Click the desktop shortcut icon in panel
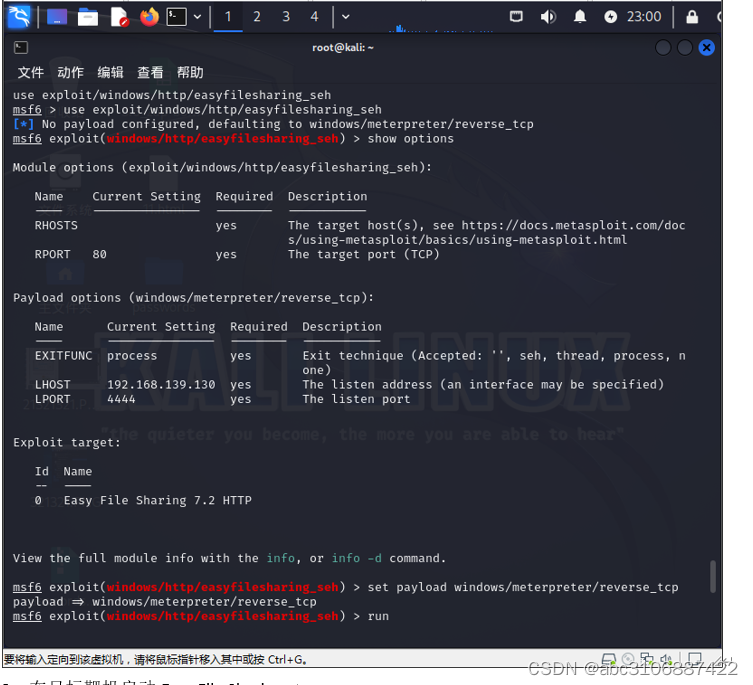Image resolution: width=753 pixels, height=685 pixels. 57,17
